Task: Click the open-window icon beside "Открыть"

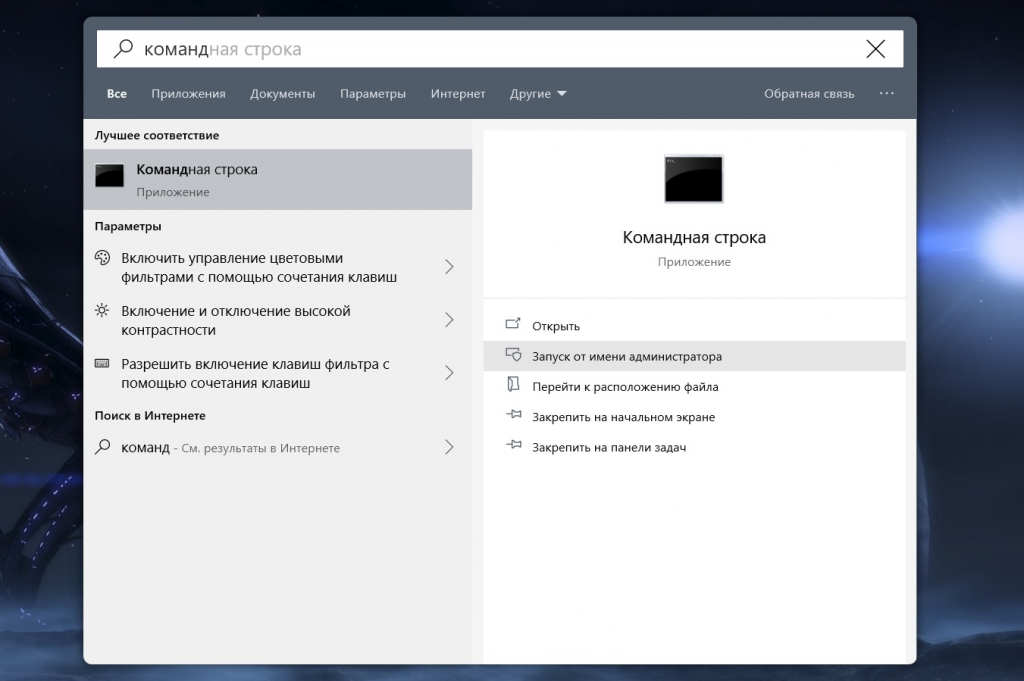Action: coord(513,324)
